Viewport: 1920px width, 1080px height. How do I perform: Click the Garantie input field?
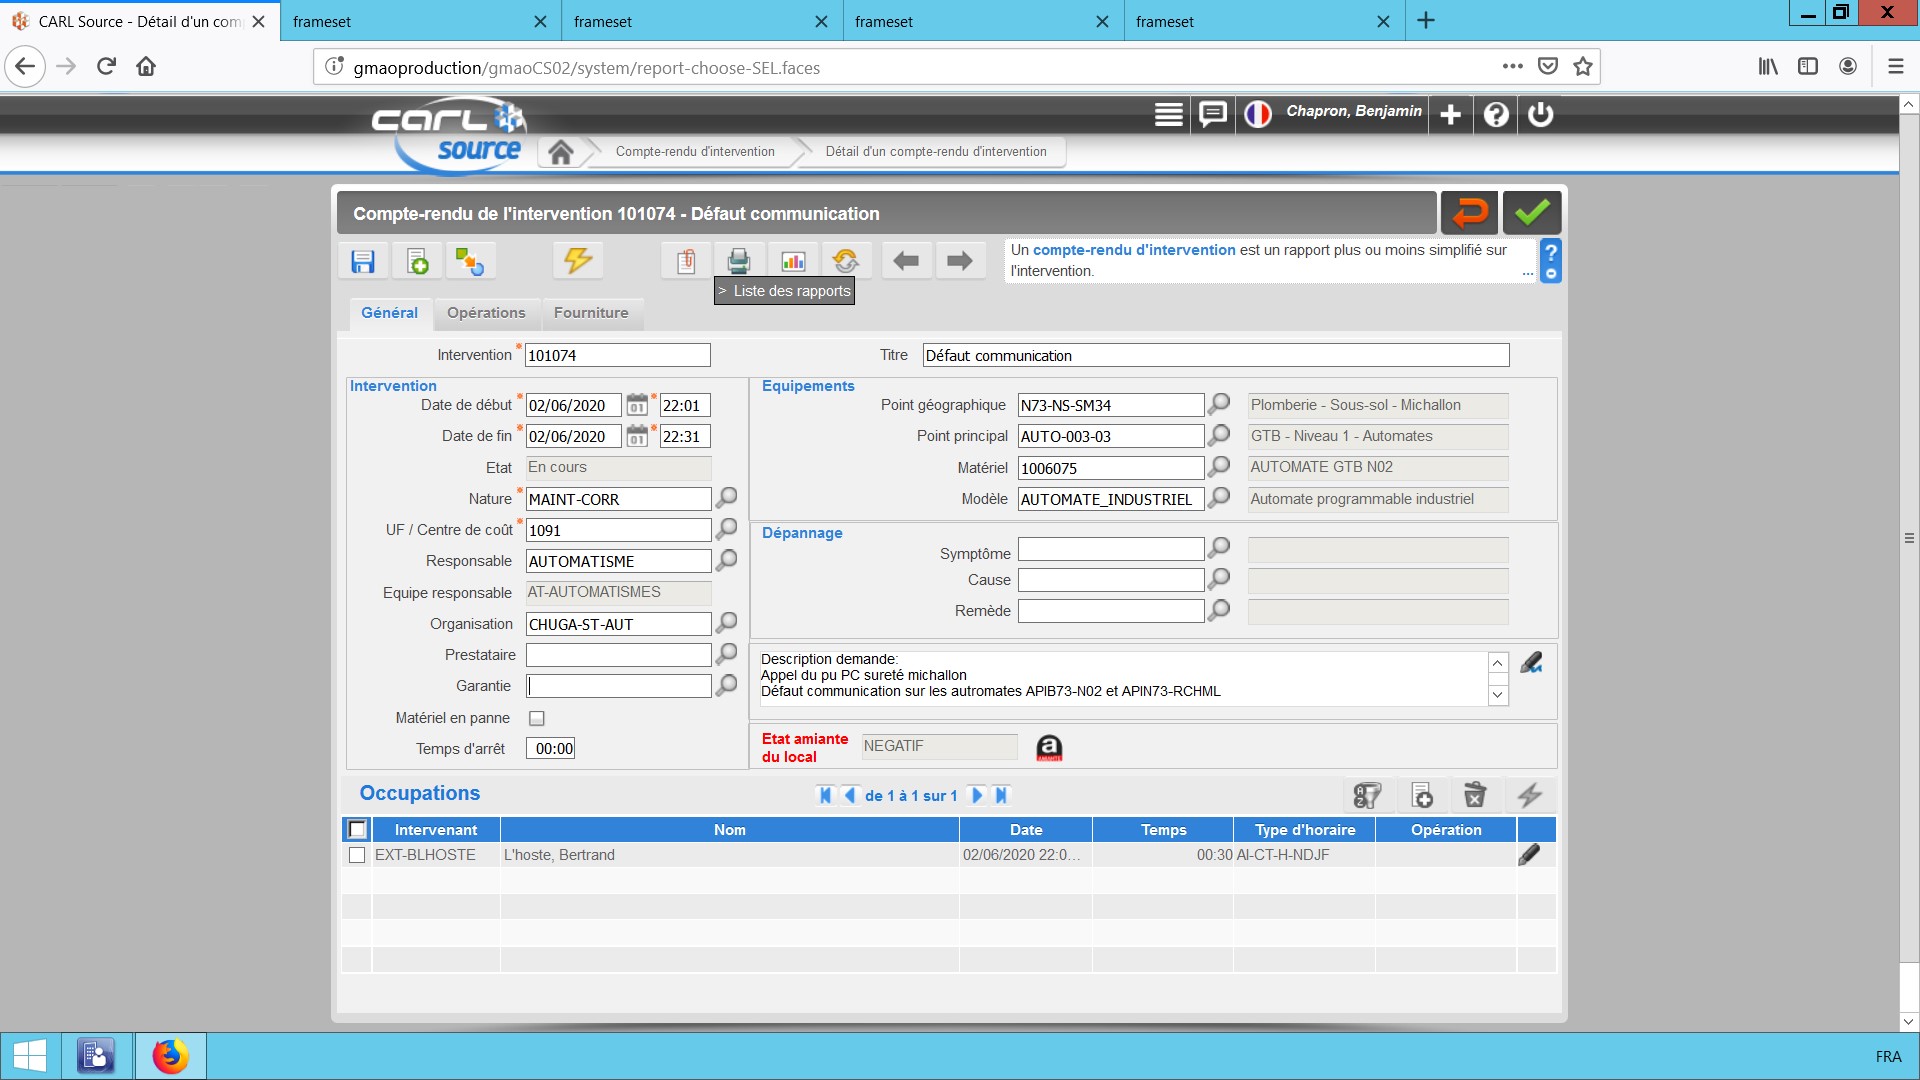click(618, 686)
